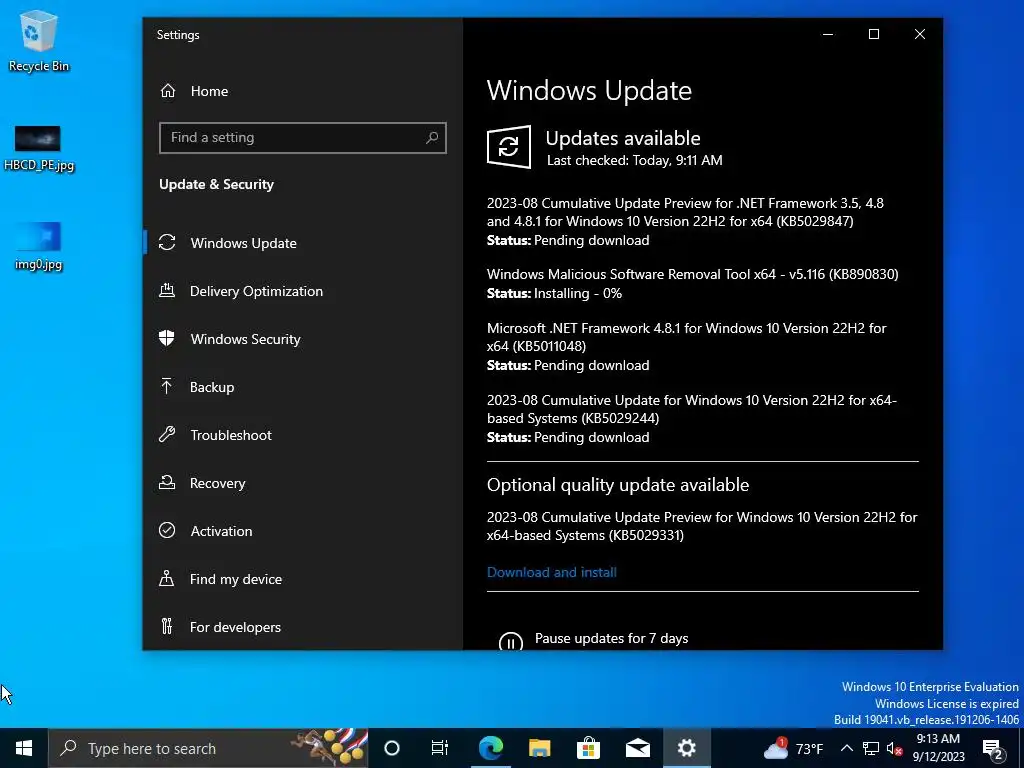Click the KB5029331 Cumulative Update Preview text
The height and width of the screenshot is (768, 1024).
pos(702,526)
